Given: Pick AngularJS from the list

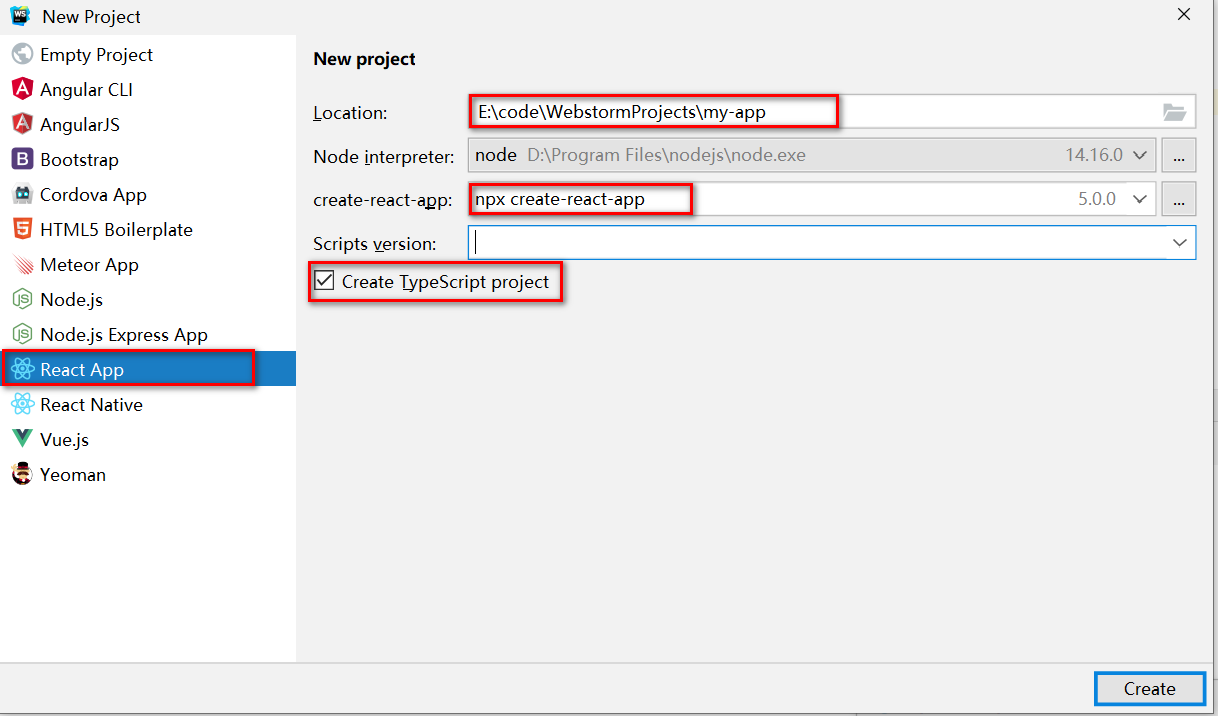Looking at the screenshot, I should pos(148,124).
